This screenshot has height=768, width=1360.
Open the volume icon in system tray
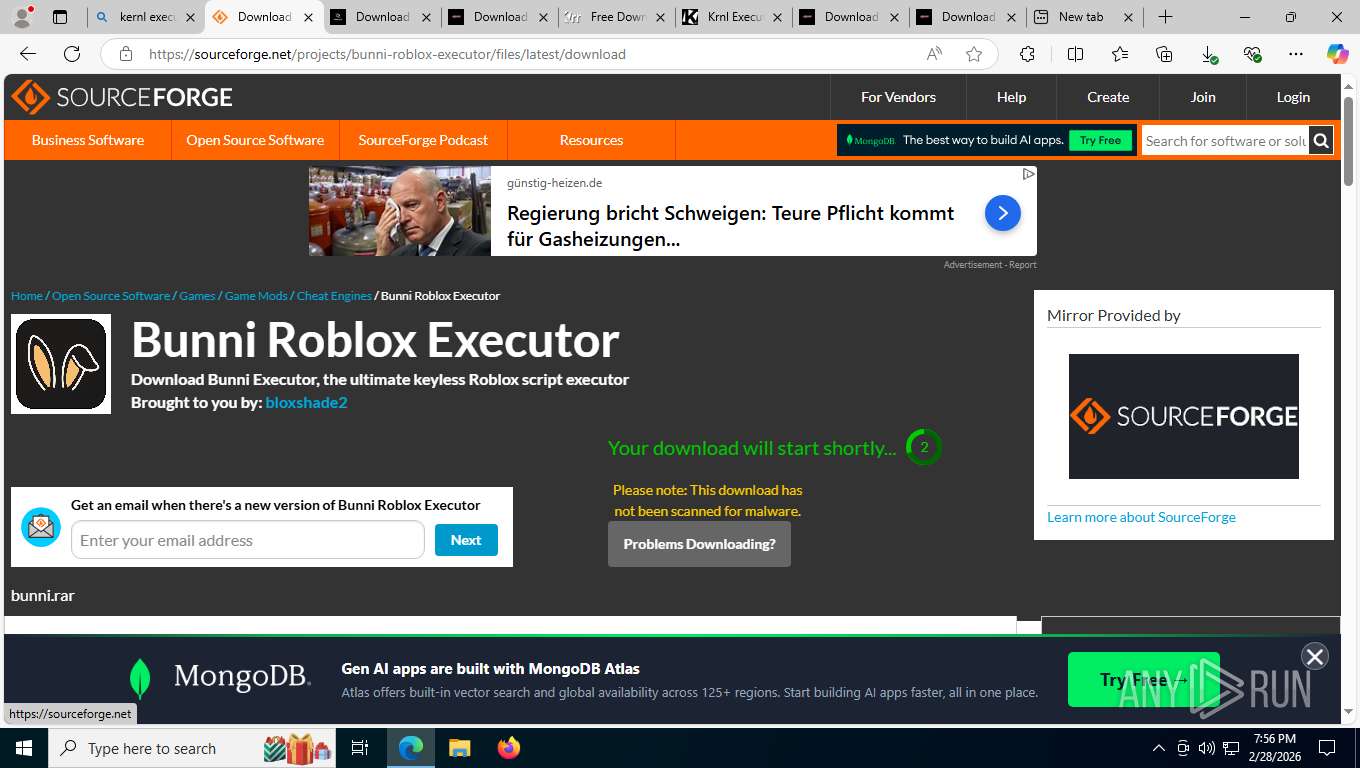[1206, 748]
